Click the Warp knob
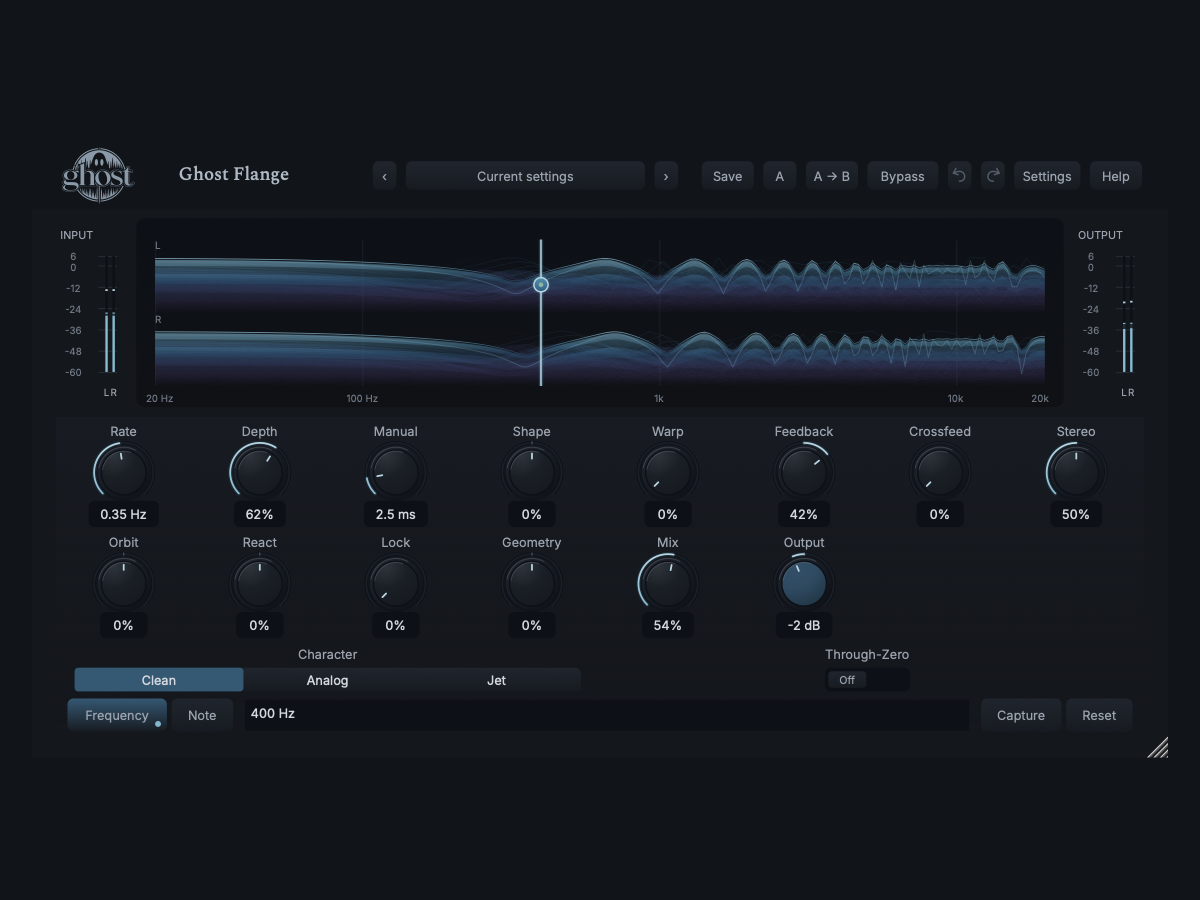The width and height of the screenshot is (1200, 900). [x=667, y=472]
